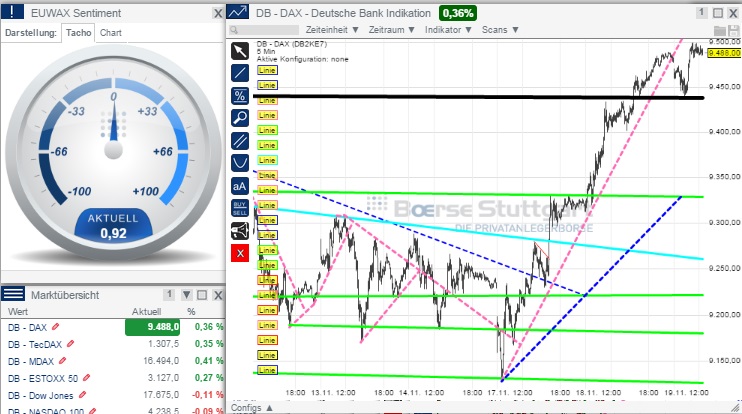Click the green 0,36% badge in chart title

[458, 13]
